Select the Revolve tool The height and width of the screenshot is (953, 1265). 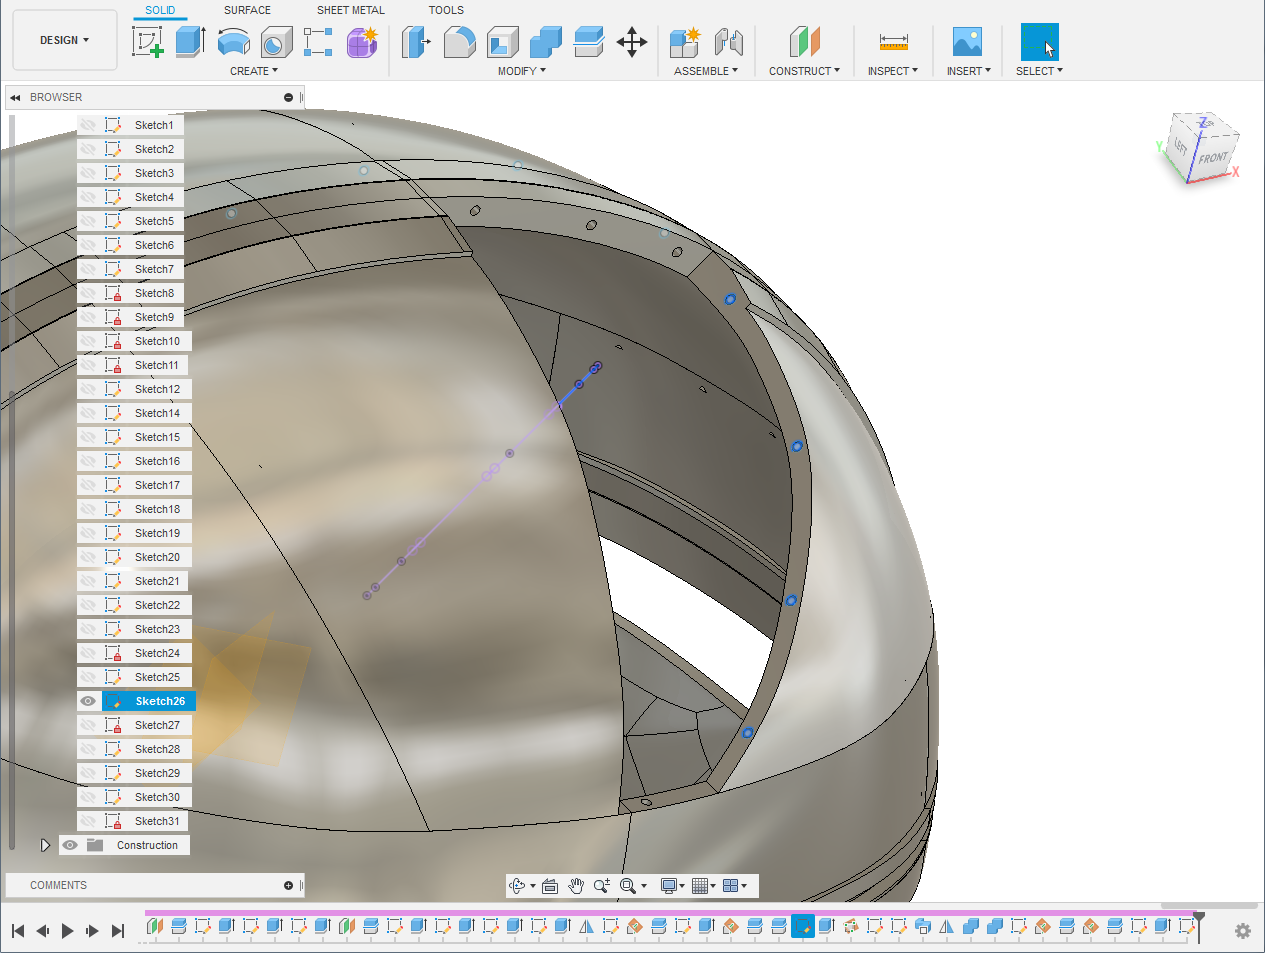tap(233, 42)
